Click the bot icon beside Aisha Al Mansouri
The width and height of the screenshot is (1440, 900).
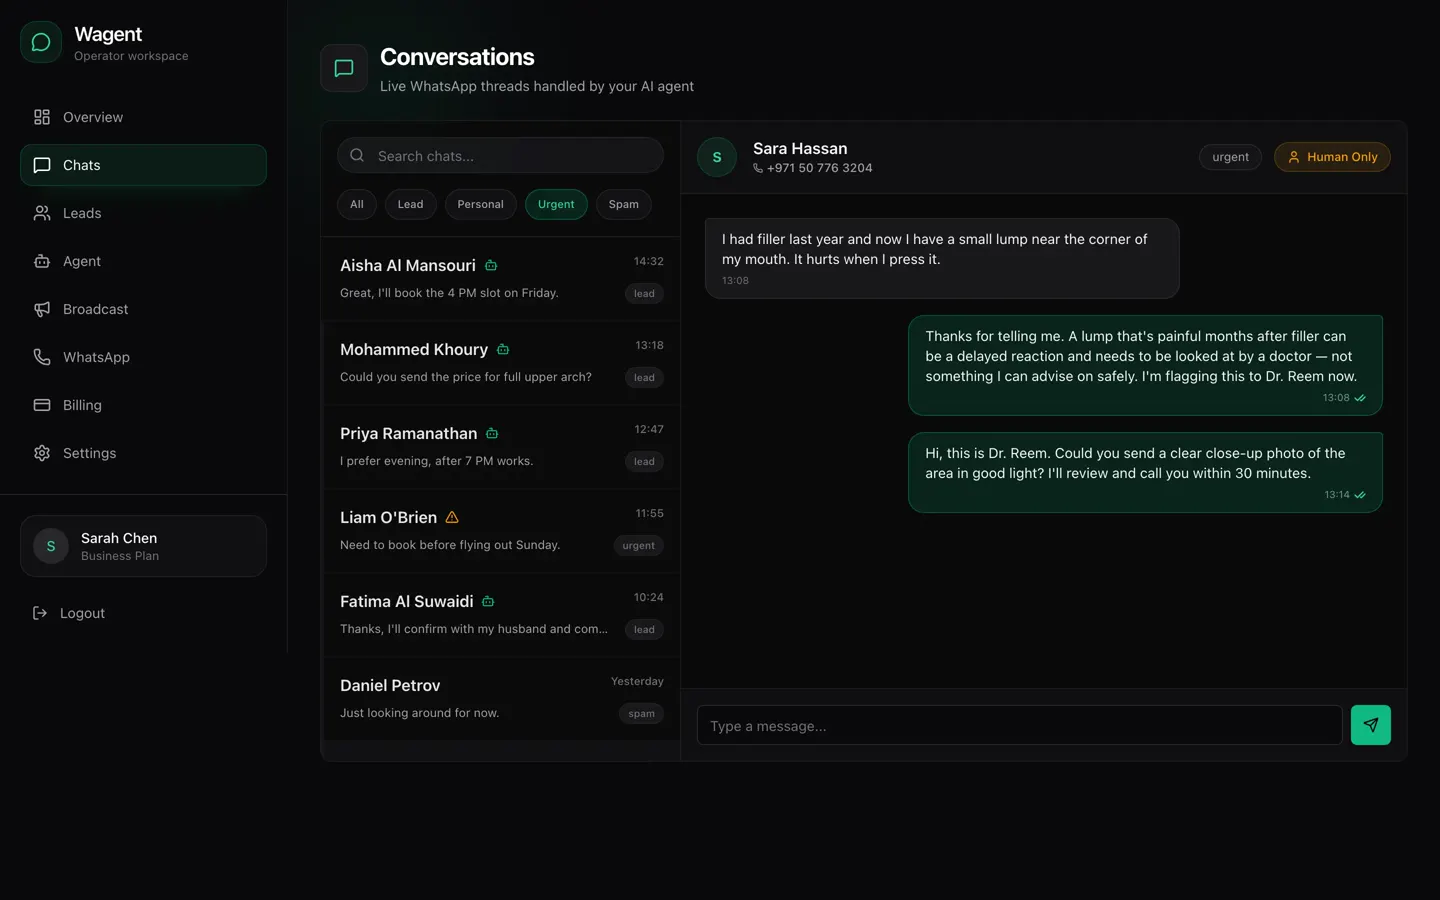click(491, 265)
